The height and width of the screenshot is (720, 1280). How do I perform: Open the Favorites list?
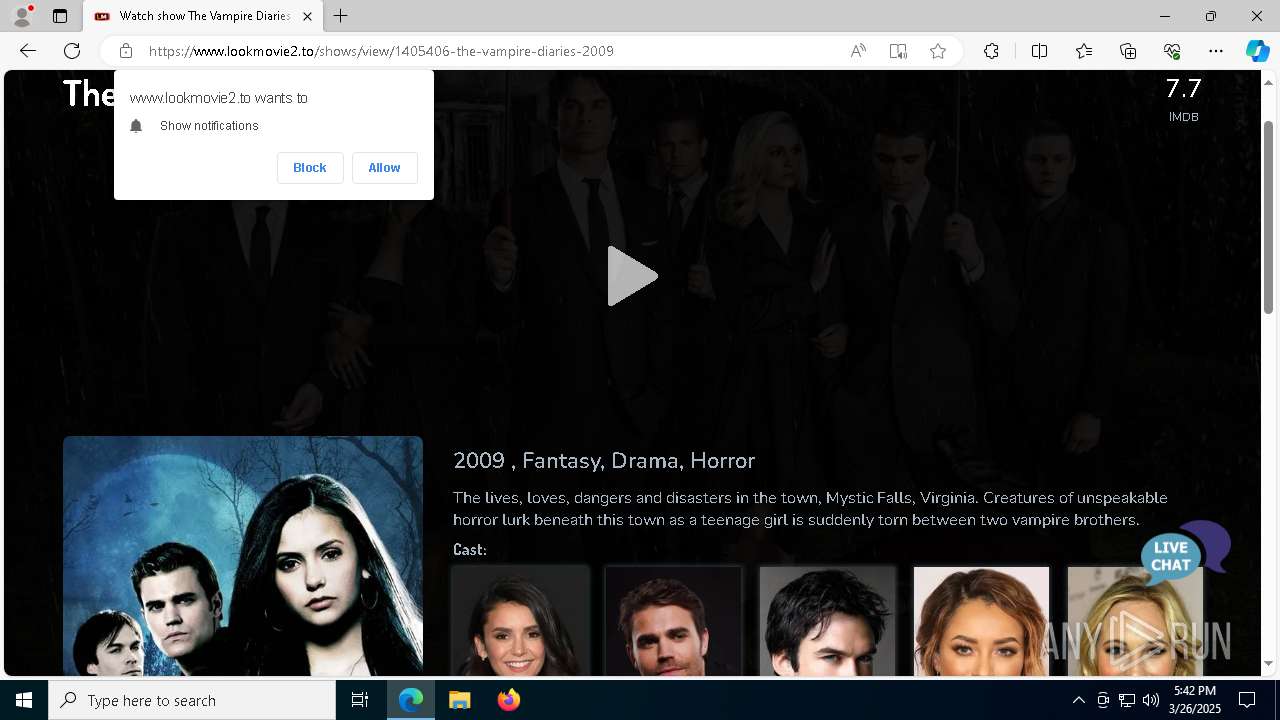(1084, 51)
